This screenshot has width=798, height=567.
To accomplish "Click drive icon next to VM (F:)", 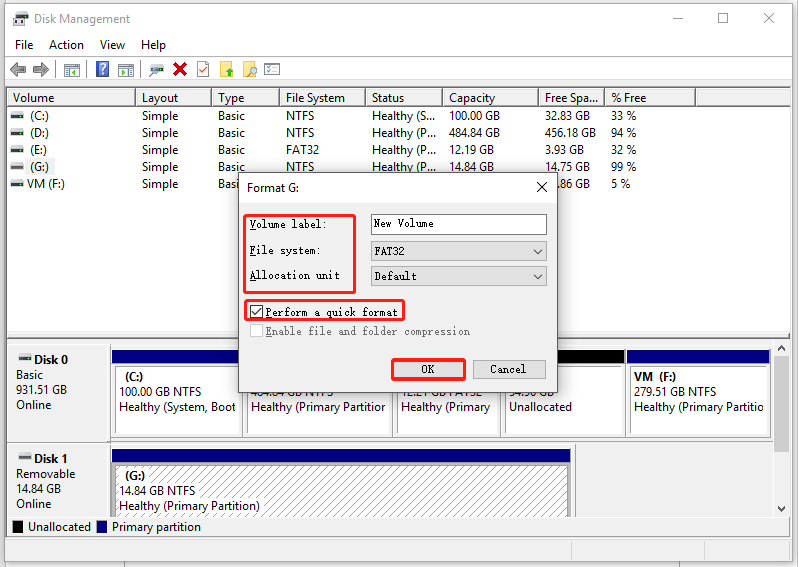I will pos(17,184).
